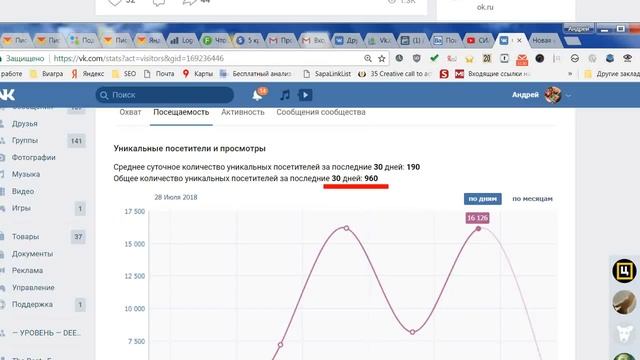Image resolution: width=640 pixels, height=360 pixels.
Task: Open the VK video icon in header
Action: coord(305,95)
